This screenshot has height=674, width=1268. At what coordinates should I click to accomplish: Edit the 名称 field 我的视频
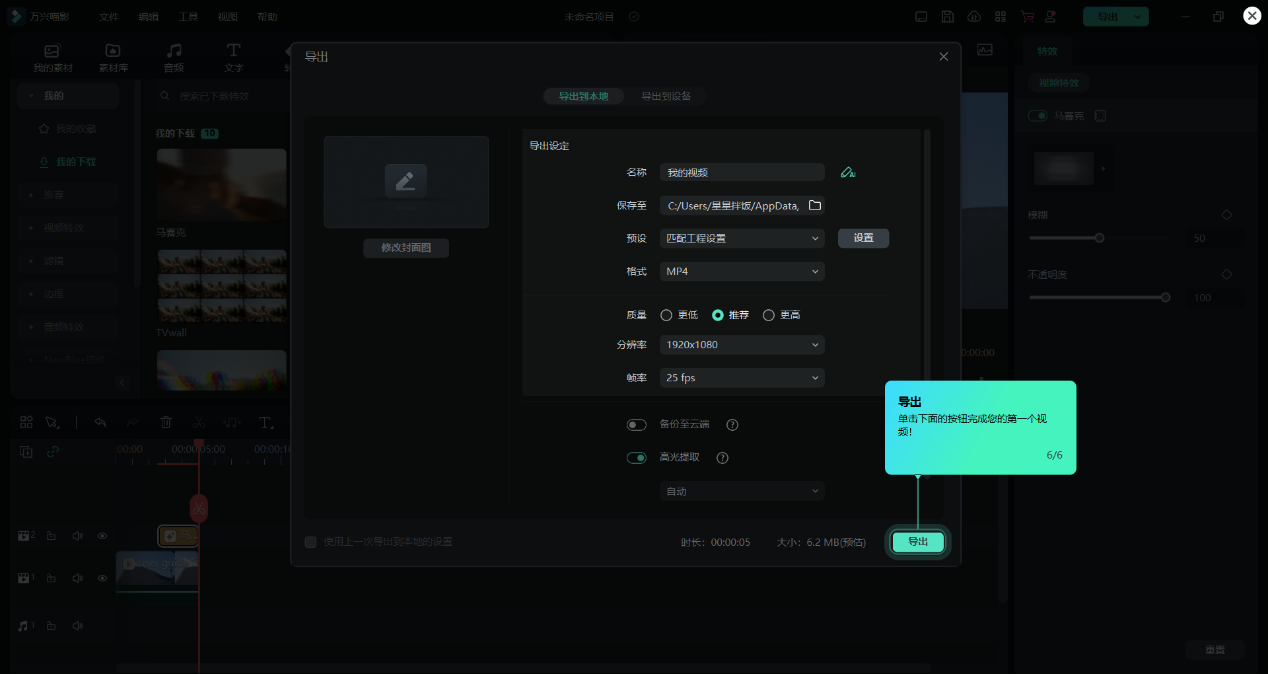coord(742,172)
